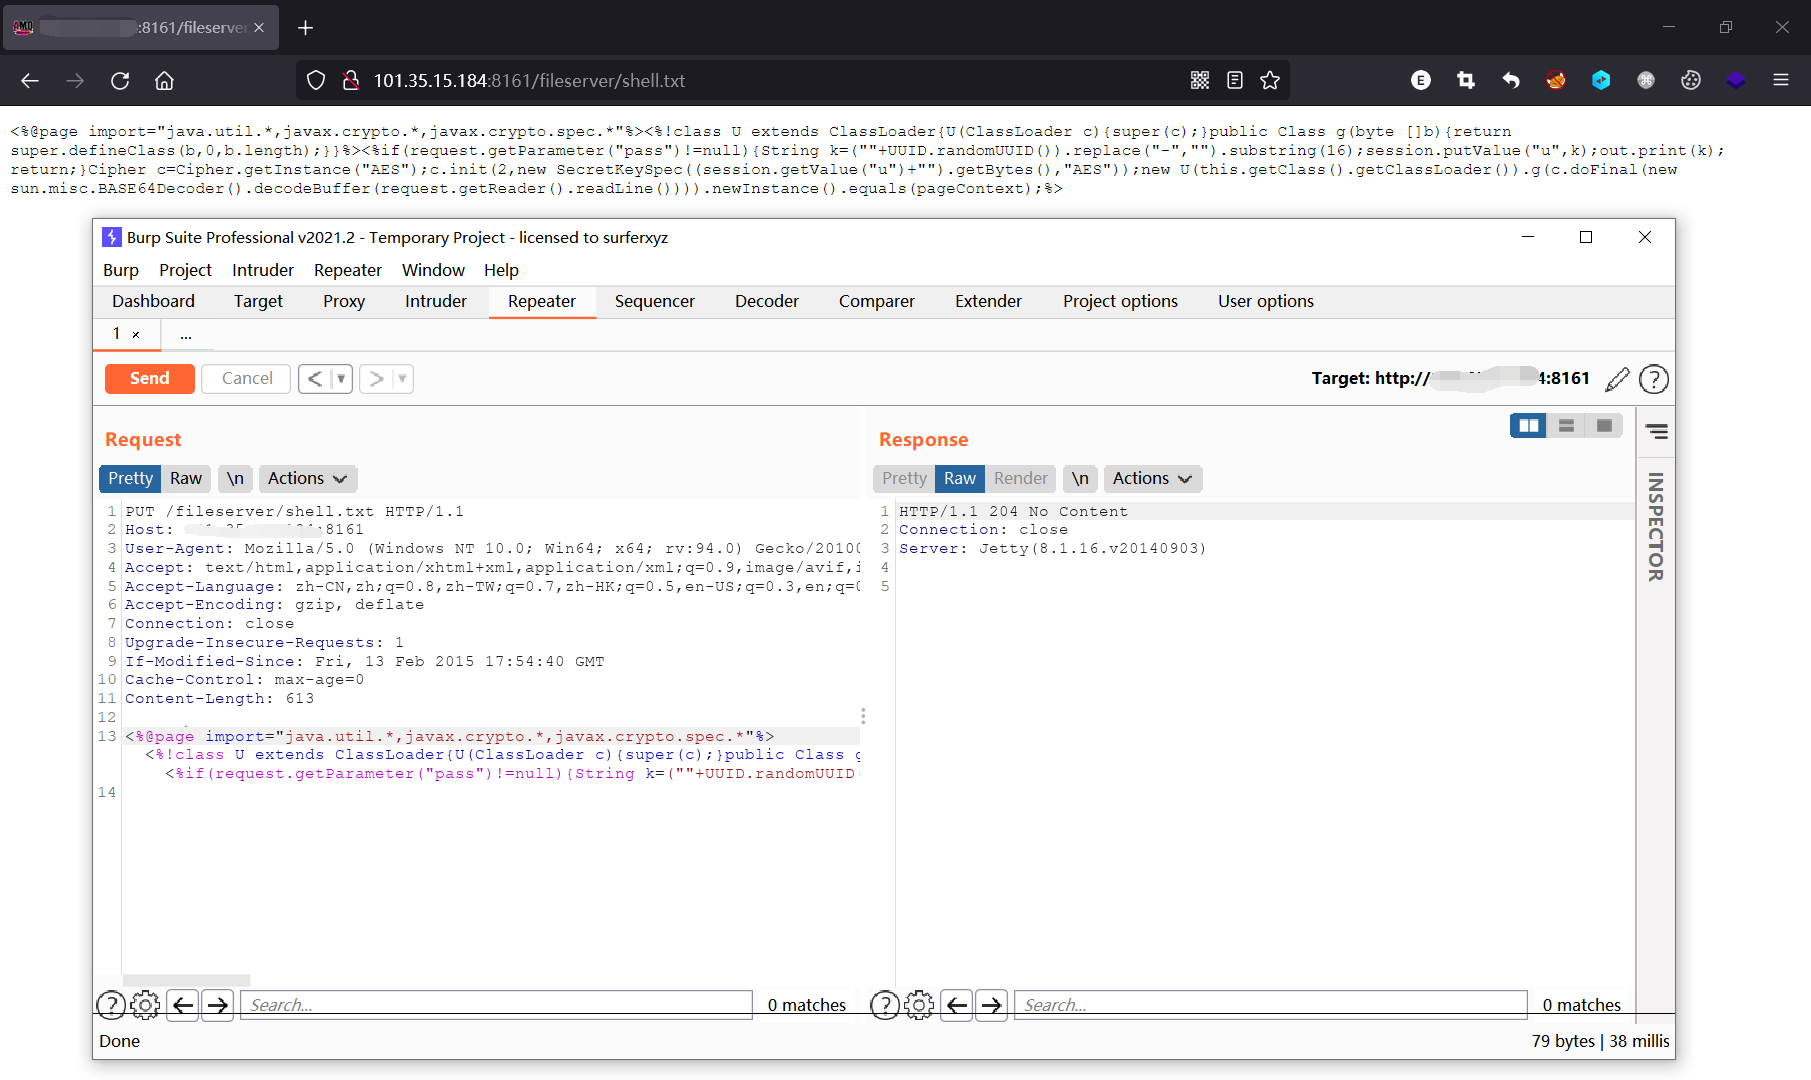1811x1080 pixels.
Task: Go to previous response search match
Action: tap(957, 1005)
